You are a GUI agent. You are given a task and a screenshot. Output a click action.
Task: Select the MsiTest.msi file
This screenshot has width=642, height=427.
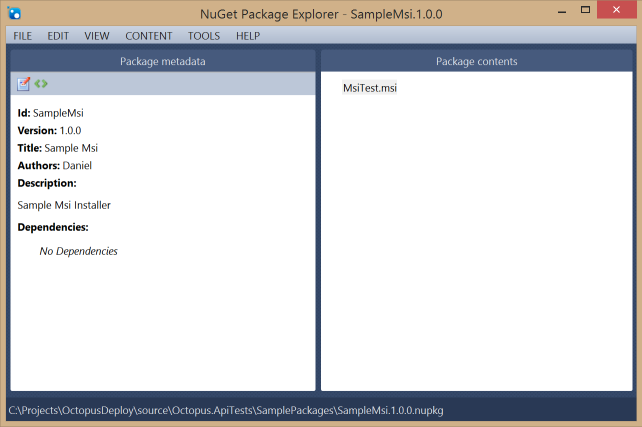pyautogui.click(x=370, y=89)
